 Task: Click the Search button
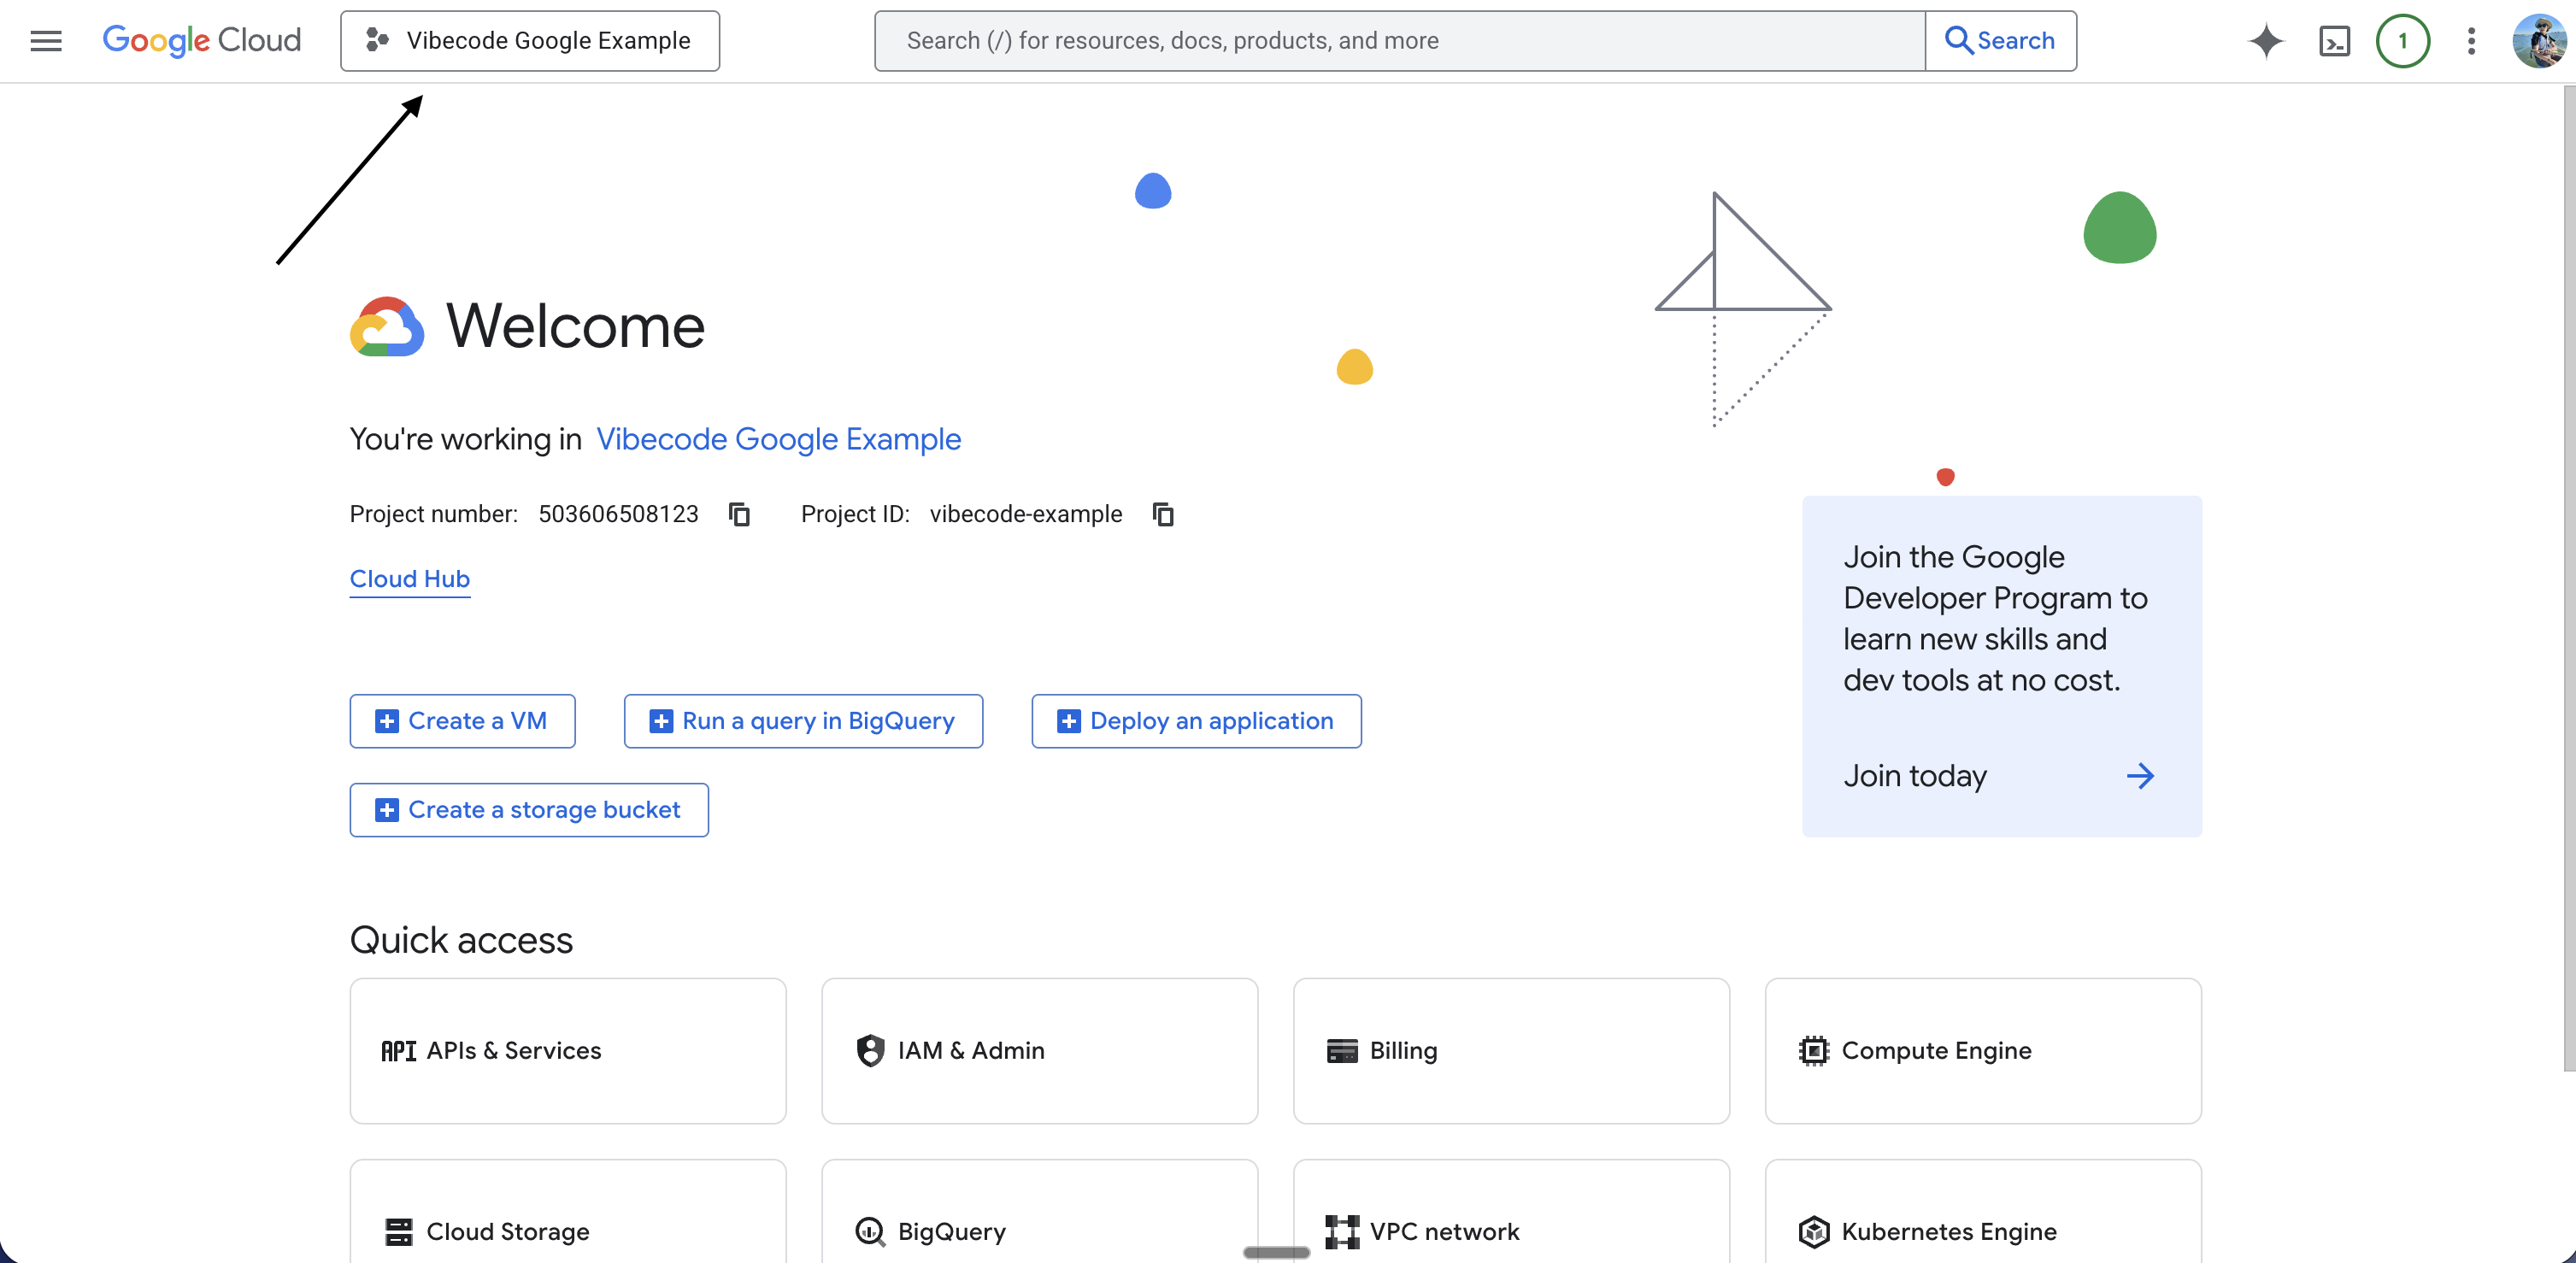2000,41
